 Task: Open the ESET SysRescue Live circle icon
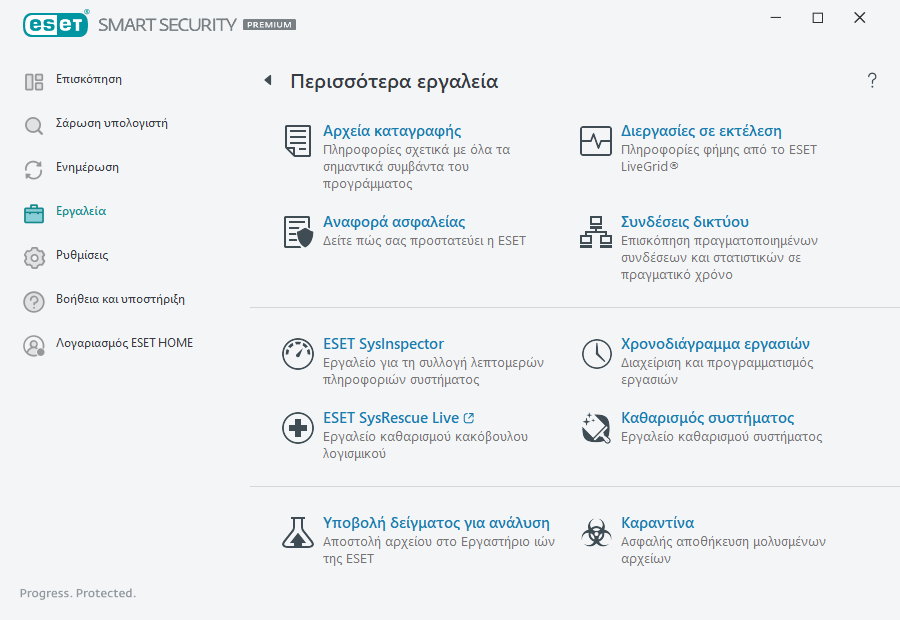(297, 428)
